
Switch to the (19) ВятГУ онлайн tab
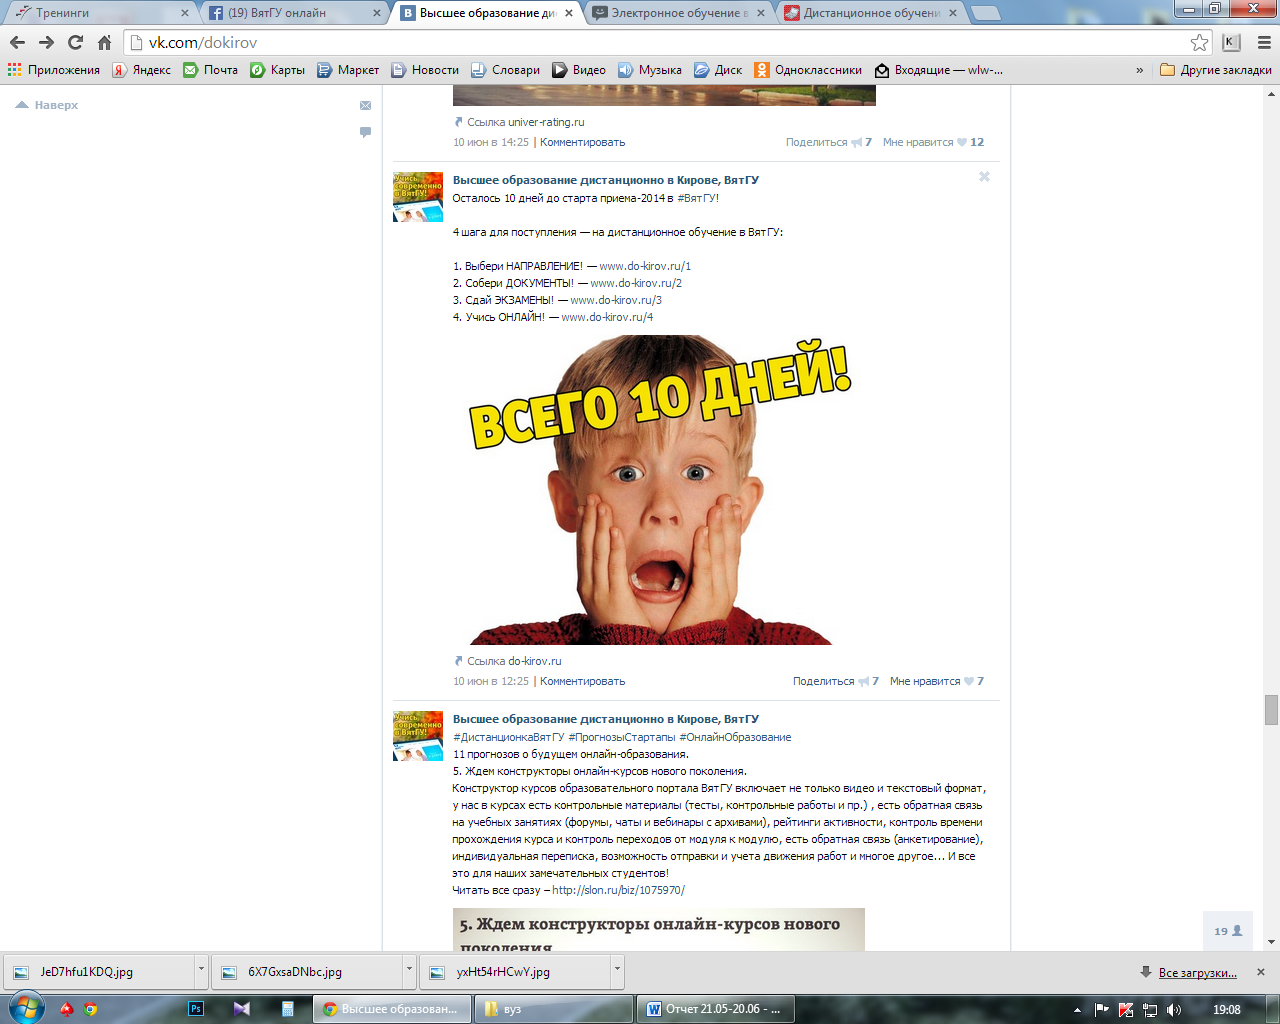pos(290,13)
